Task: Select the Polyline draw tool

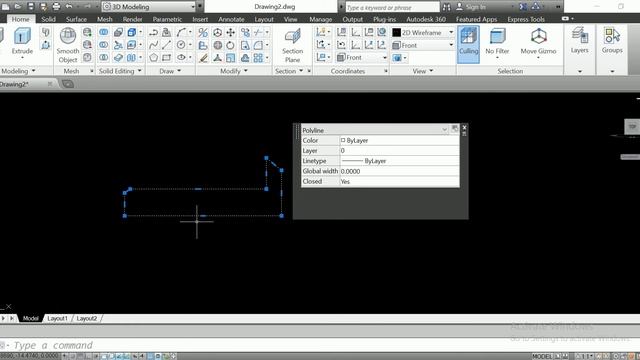Action: point(153,32)
